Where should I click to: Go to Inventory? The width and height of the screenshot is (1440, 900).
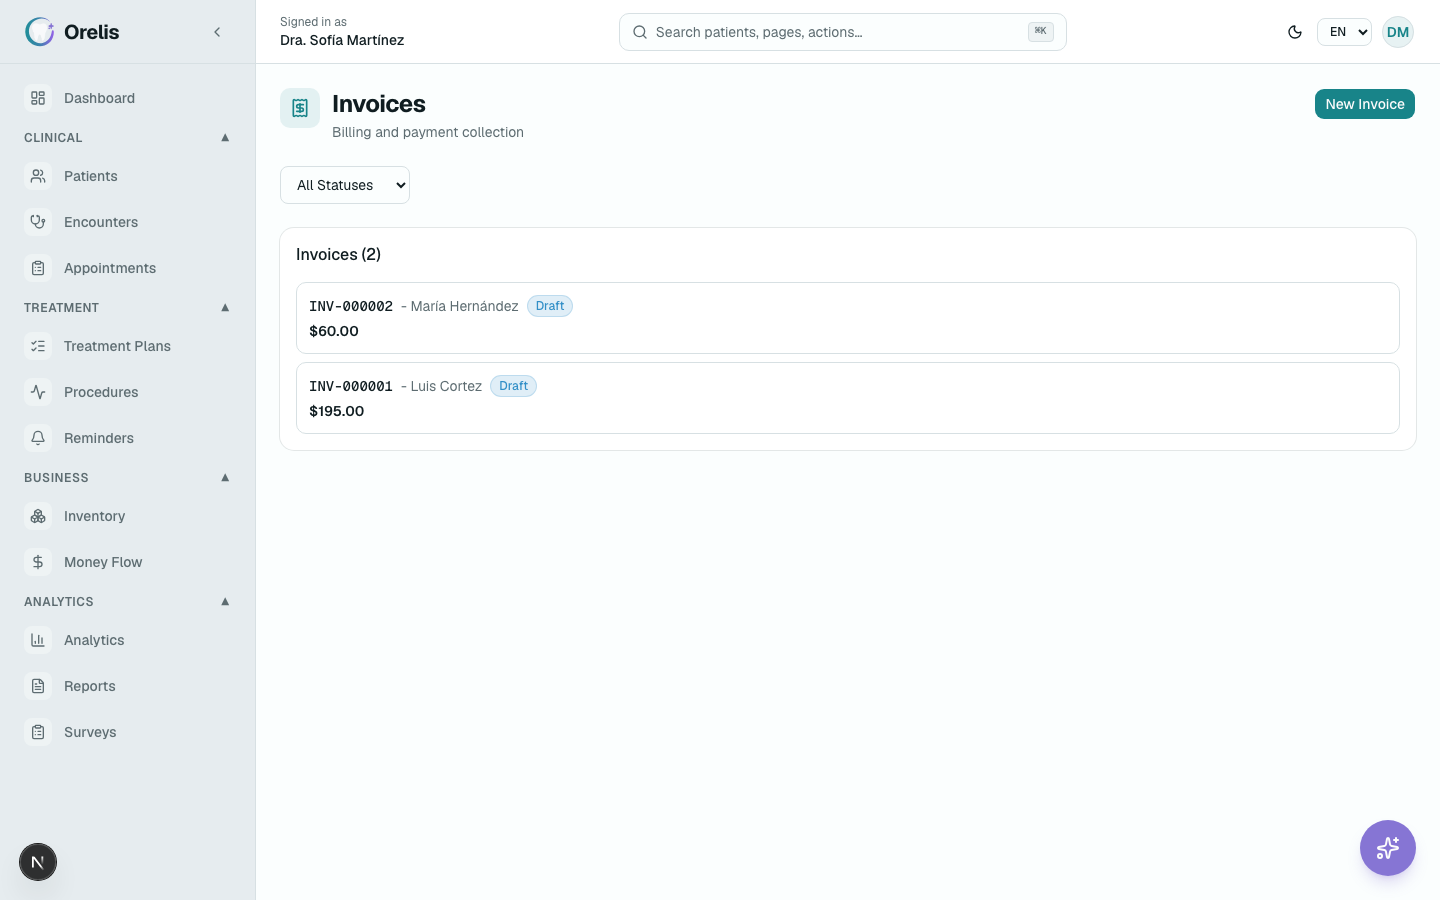[127, 516]
